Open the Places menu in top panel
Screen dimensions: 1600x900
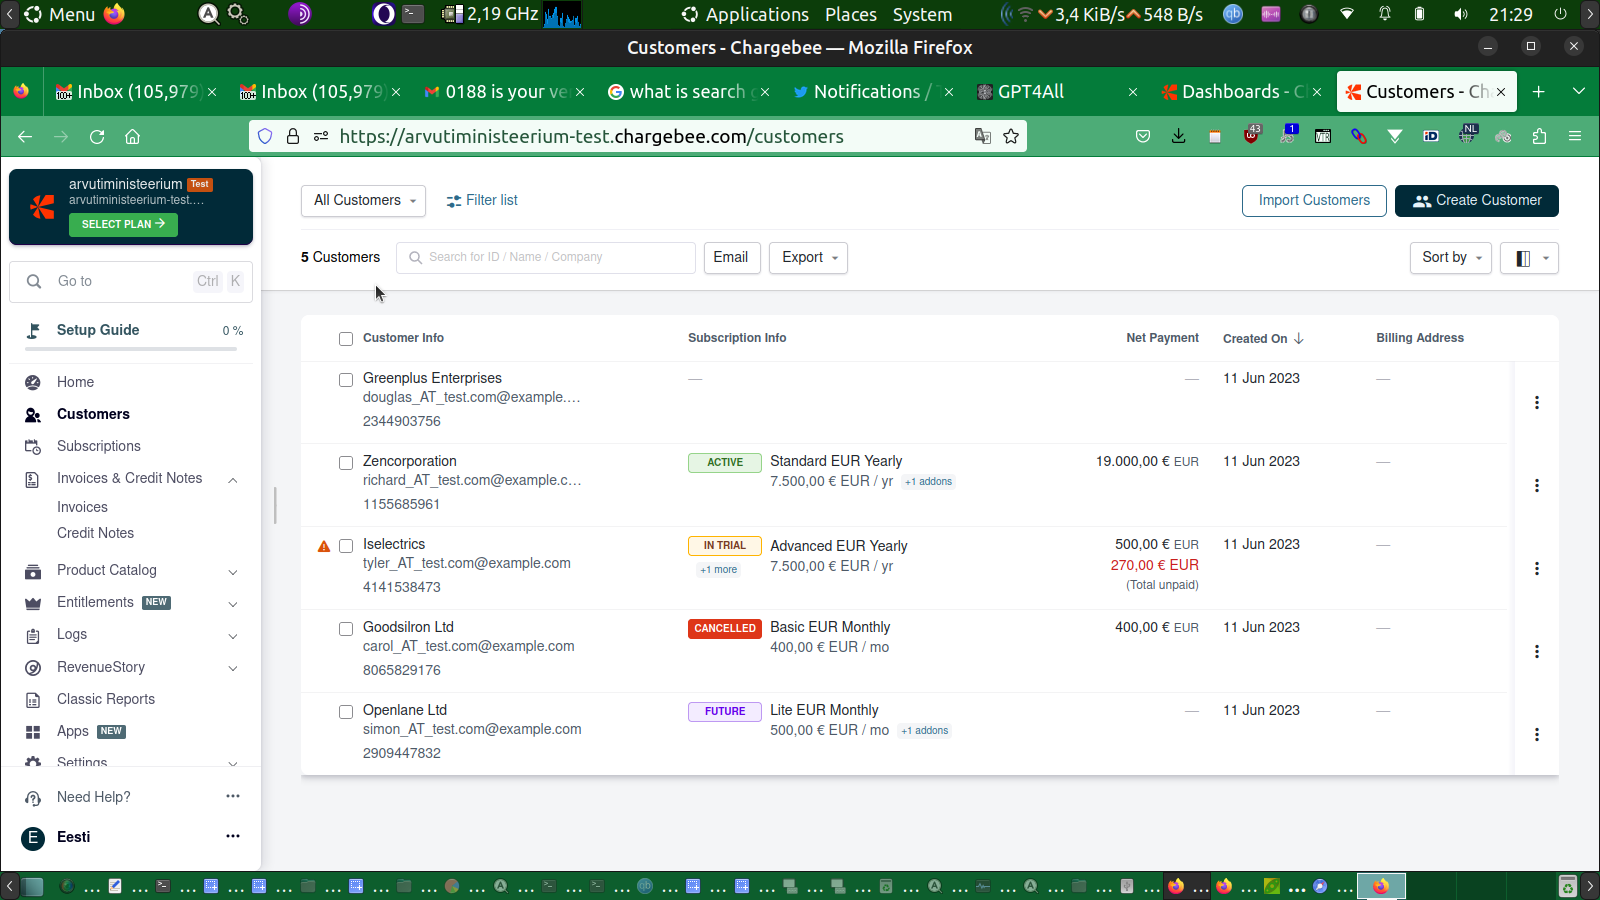(x=851, y=15)
